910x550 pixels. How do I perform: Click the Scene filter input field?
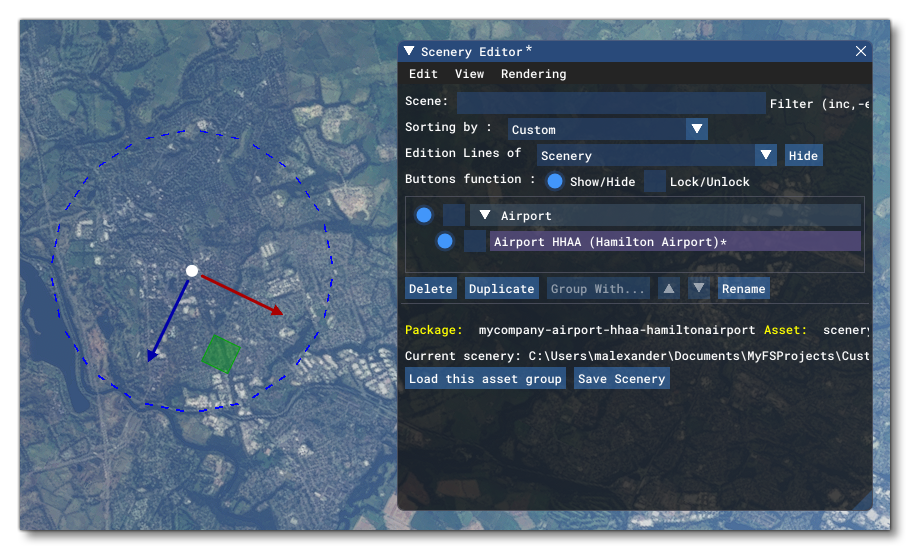(x=611, y=102)
